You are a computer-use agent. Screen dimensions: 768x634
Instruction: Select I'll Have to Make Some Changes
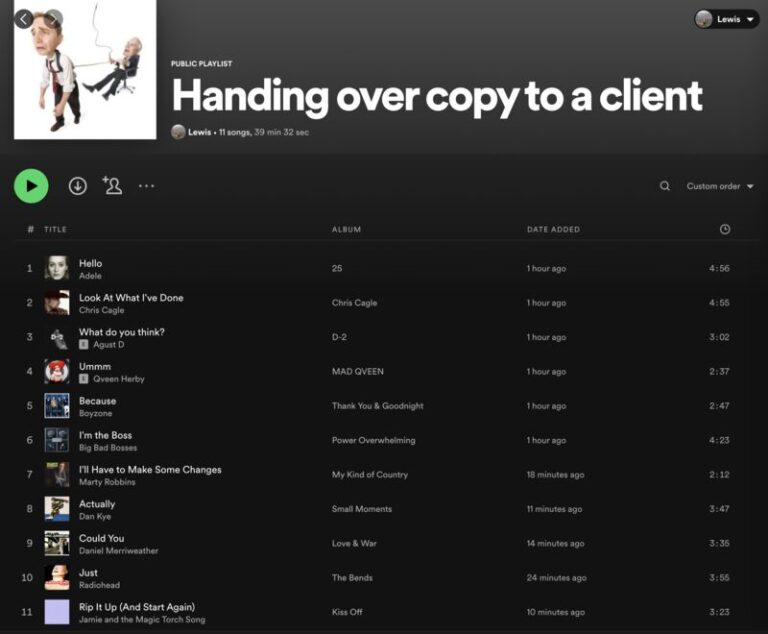150,469
